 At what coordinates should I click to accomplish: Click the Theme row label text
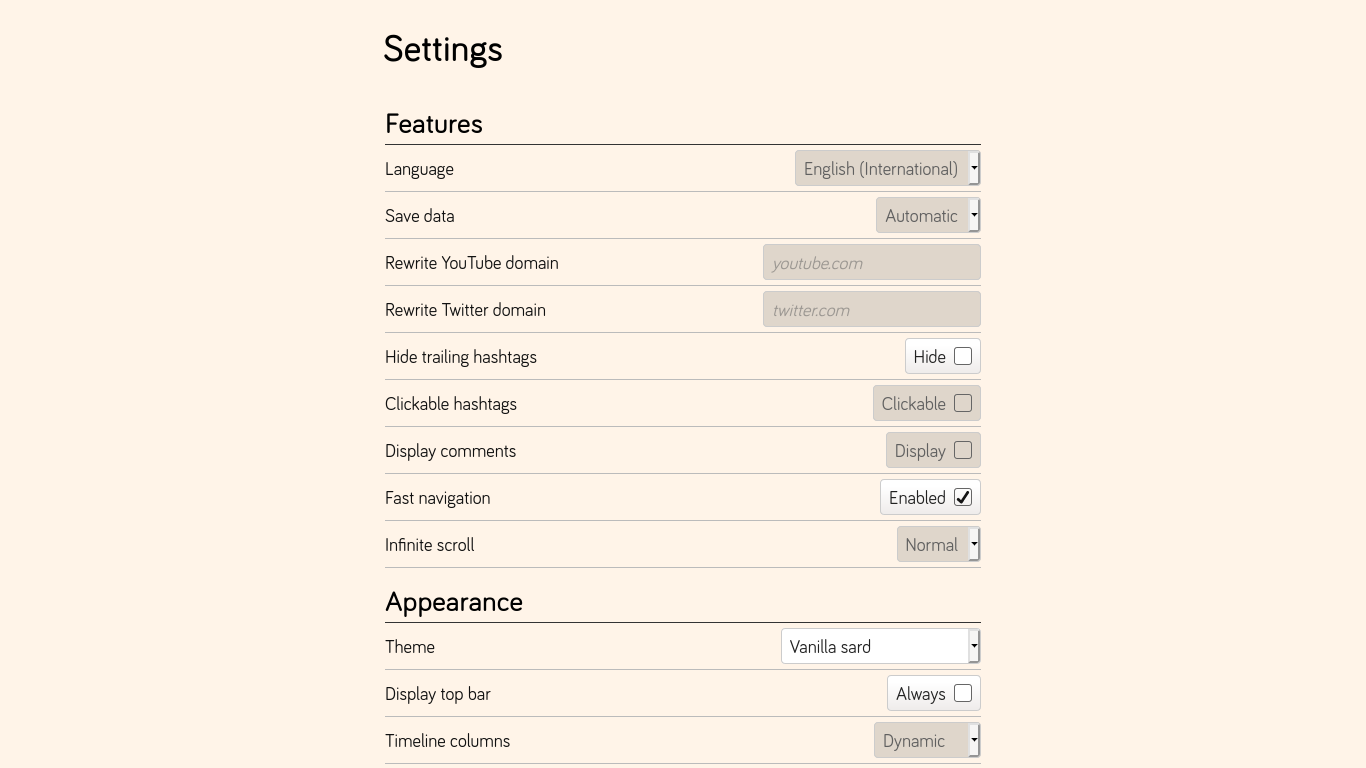[410, 647]
